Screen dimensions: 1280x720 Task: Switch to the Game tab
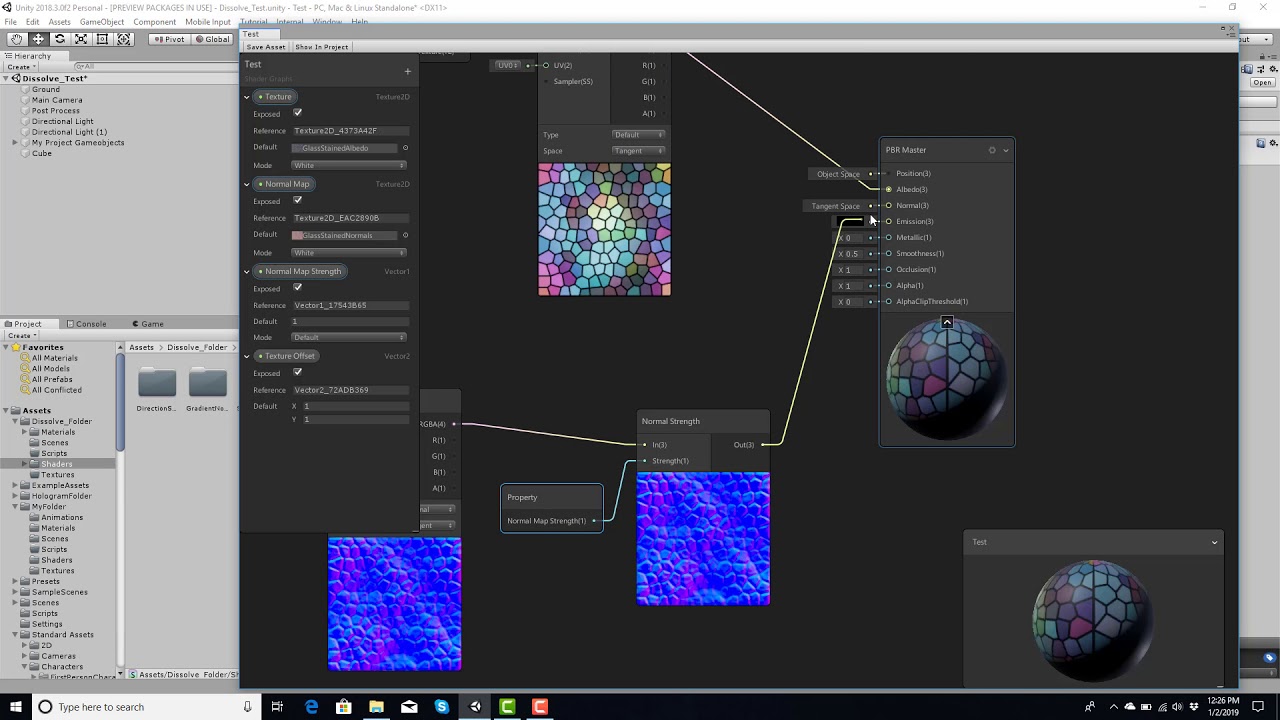[147, 324]
